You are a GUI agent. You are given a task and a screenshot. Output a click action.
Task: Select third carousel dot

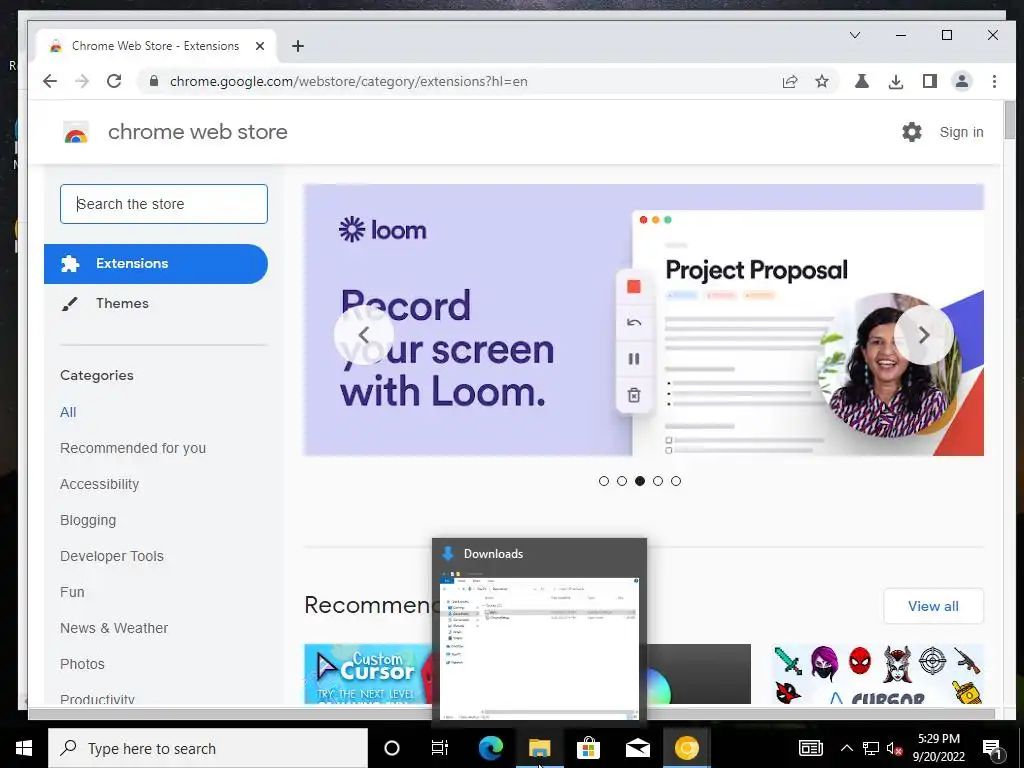pyautogui.click(x=640, y=481)
